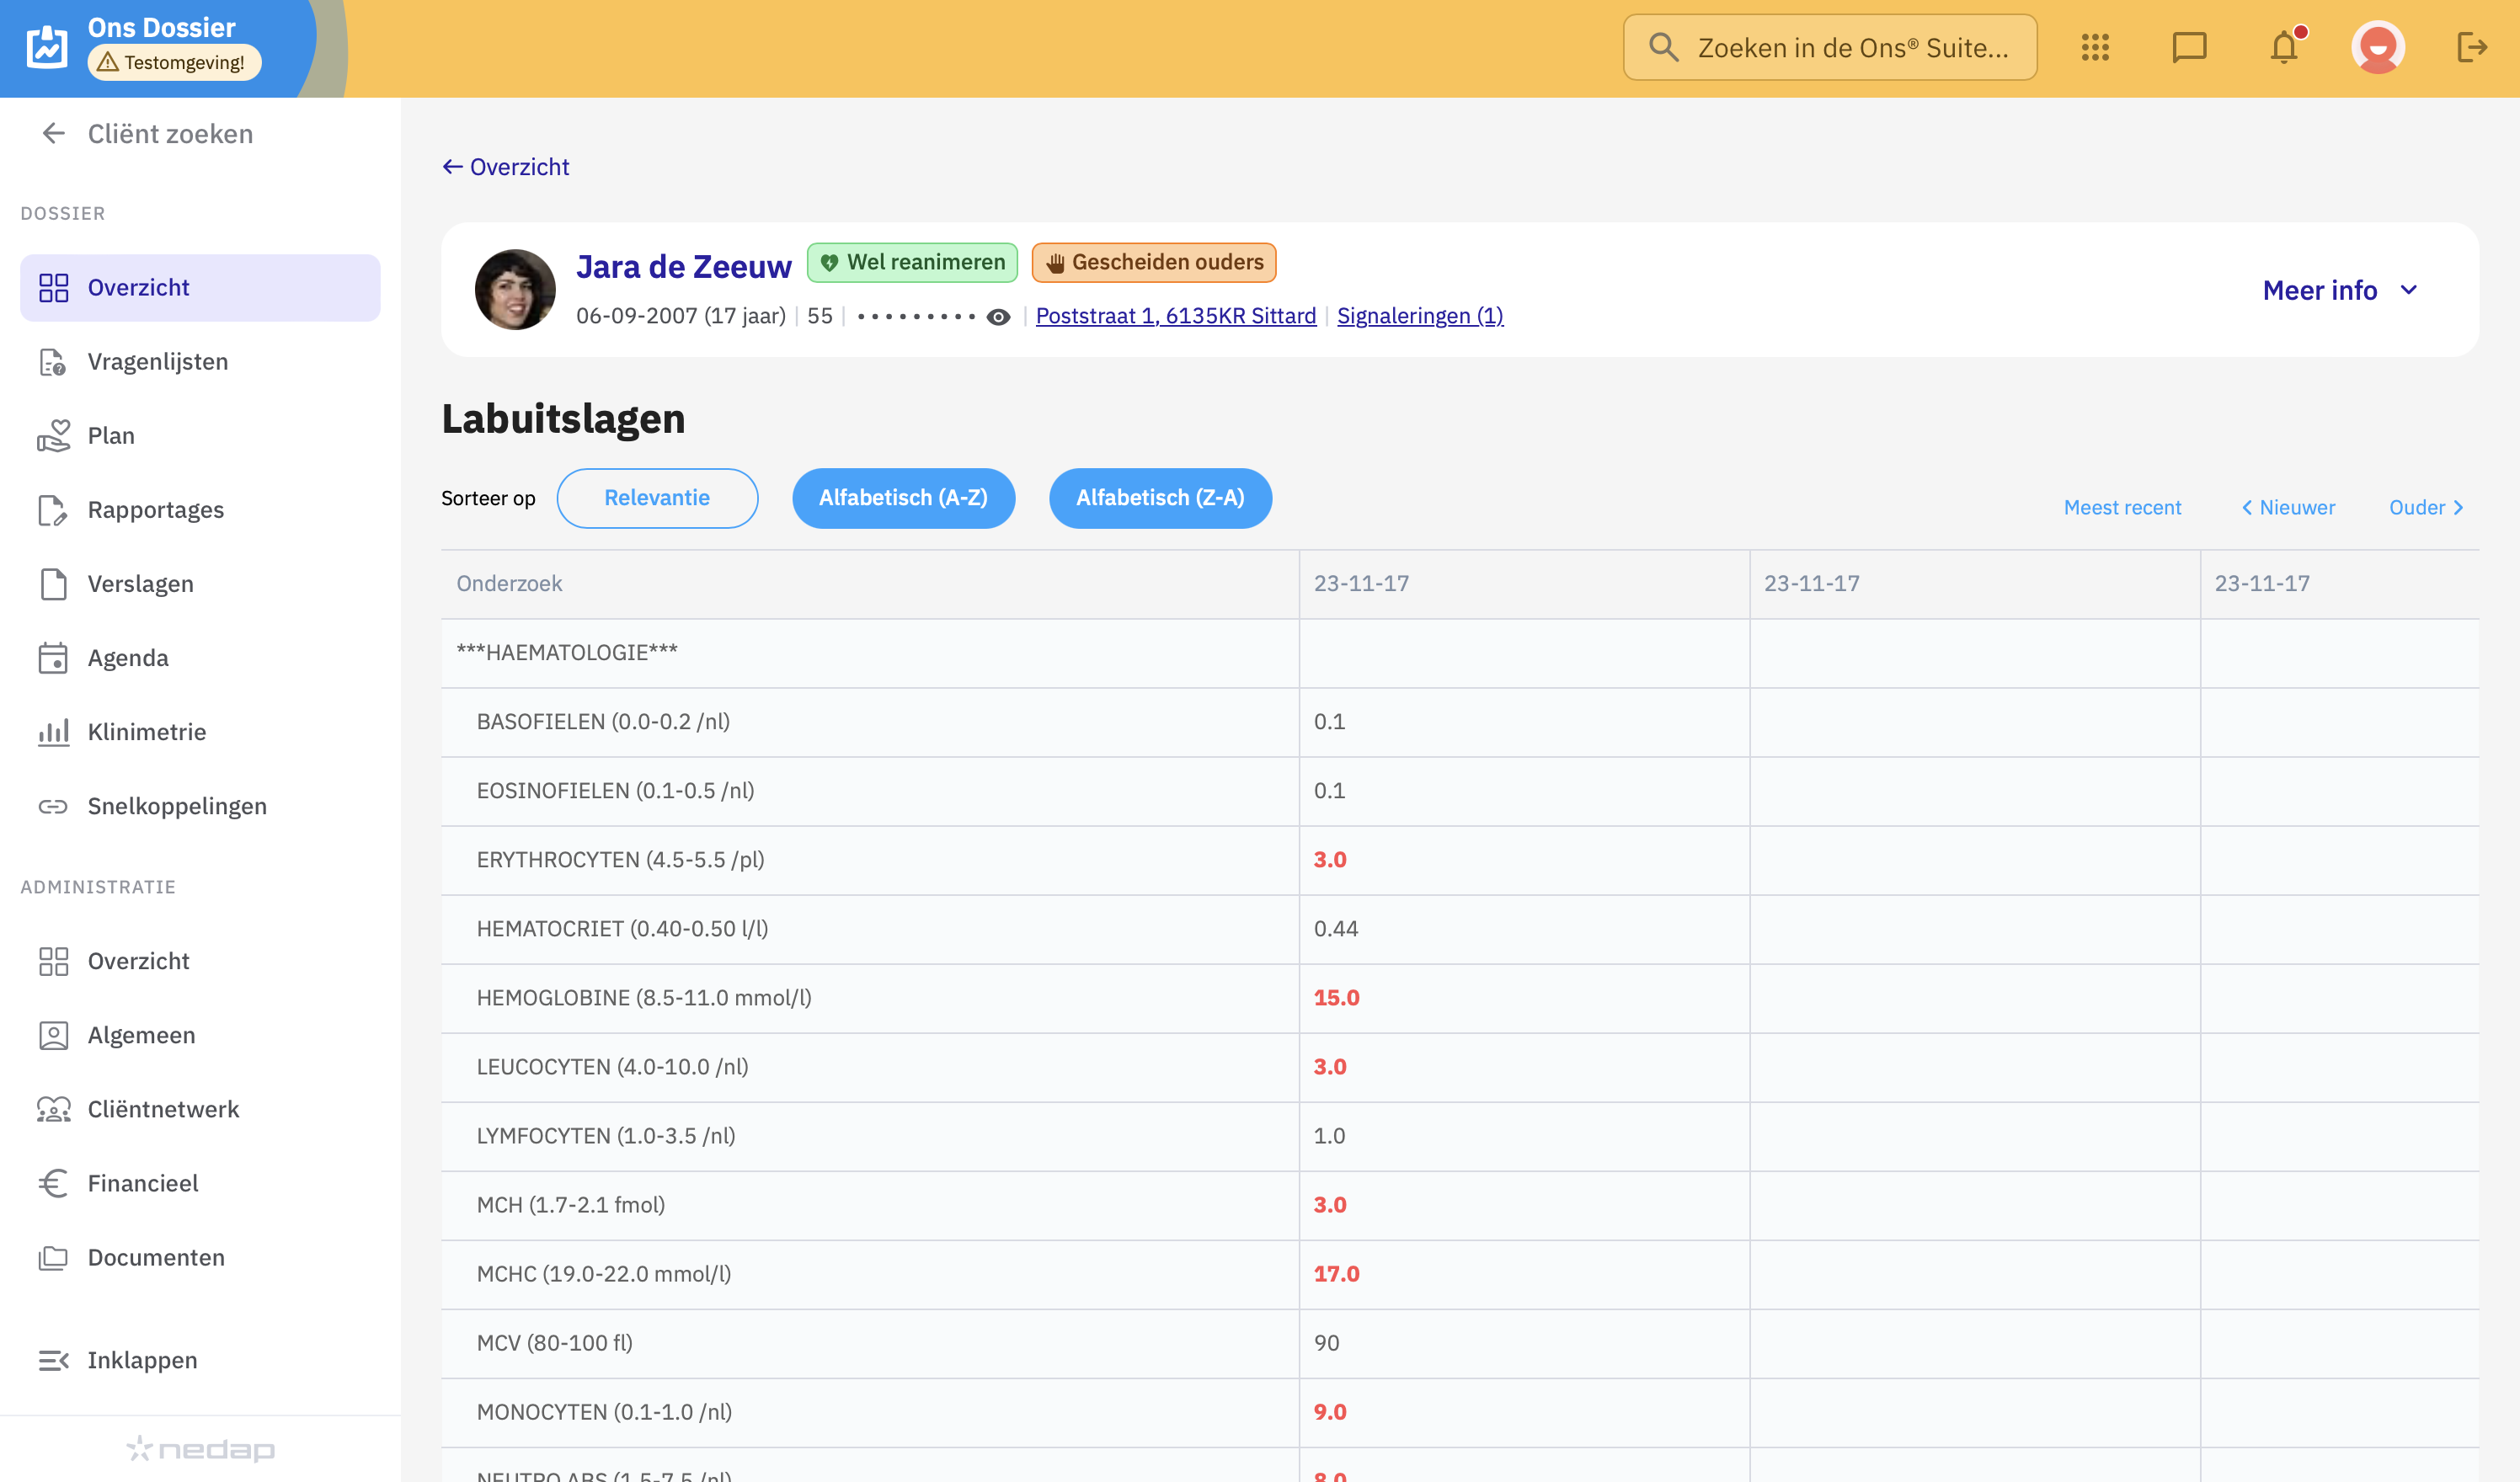Go to Nieuwer lab results

(x=2288, y=507)
